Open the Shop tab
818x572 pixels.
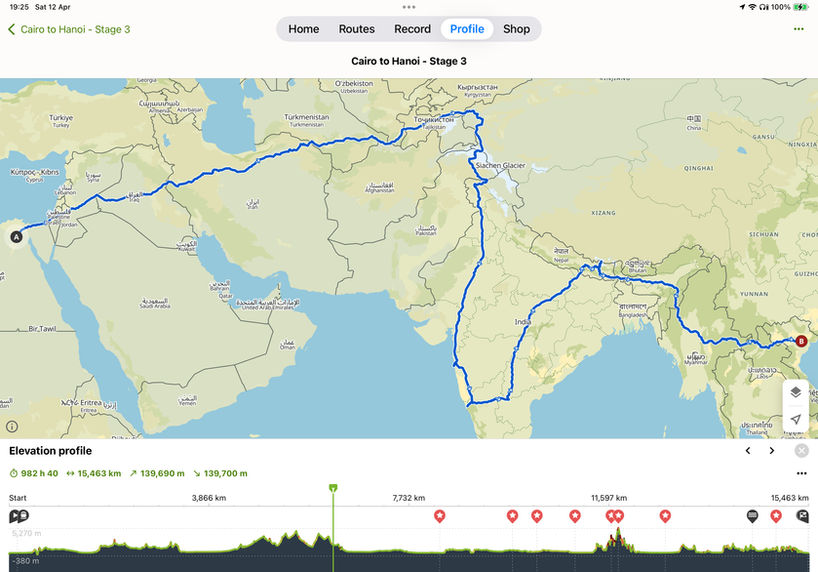click(x=516, y=29)
